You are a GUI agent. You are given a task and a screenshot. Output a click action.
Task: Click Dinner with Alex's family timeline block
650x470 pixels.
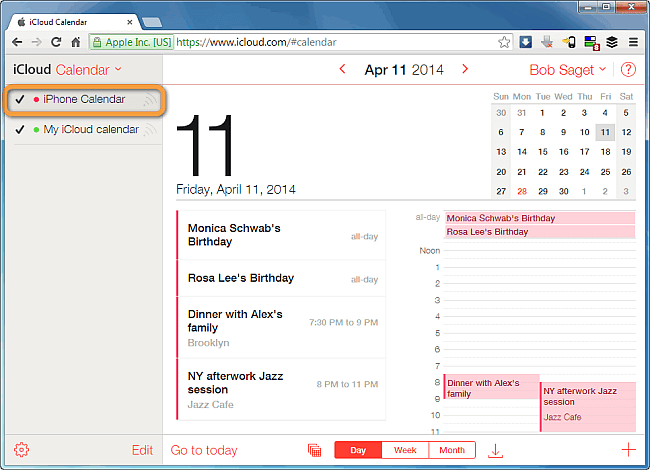point(492,387)
